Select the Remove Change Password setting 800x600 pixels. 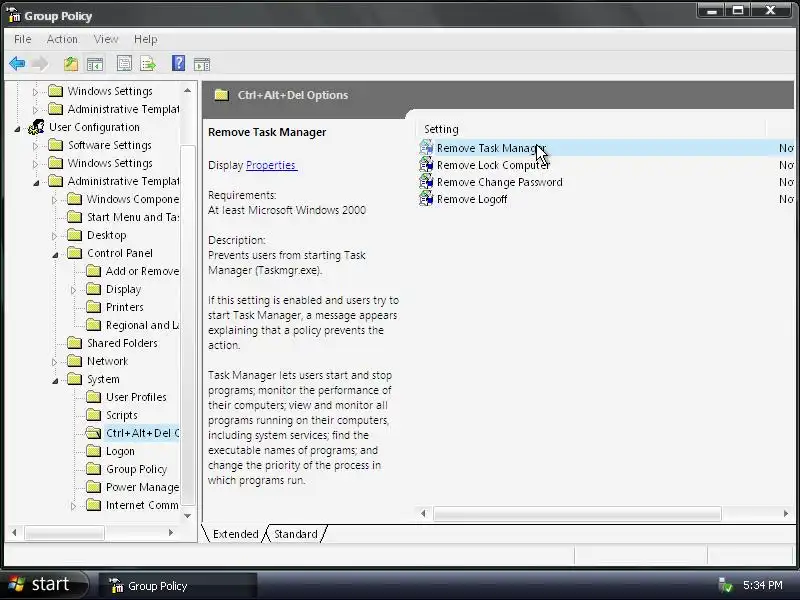tap(499, 182)
